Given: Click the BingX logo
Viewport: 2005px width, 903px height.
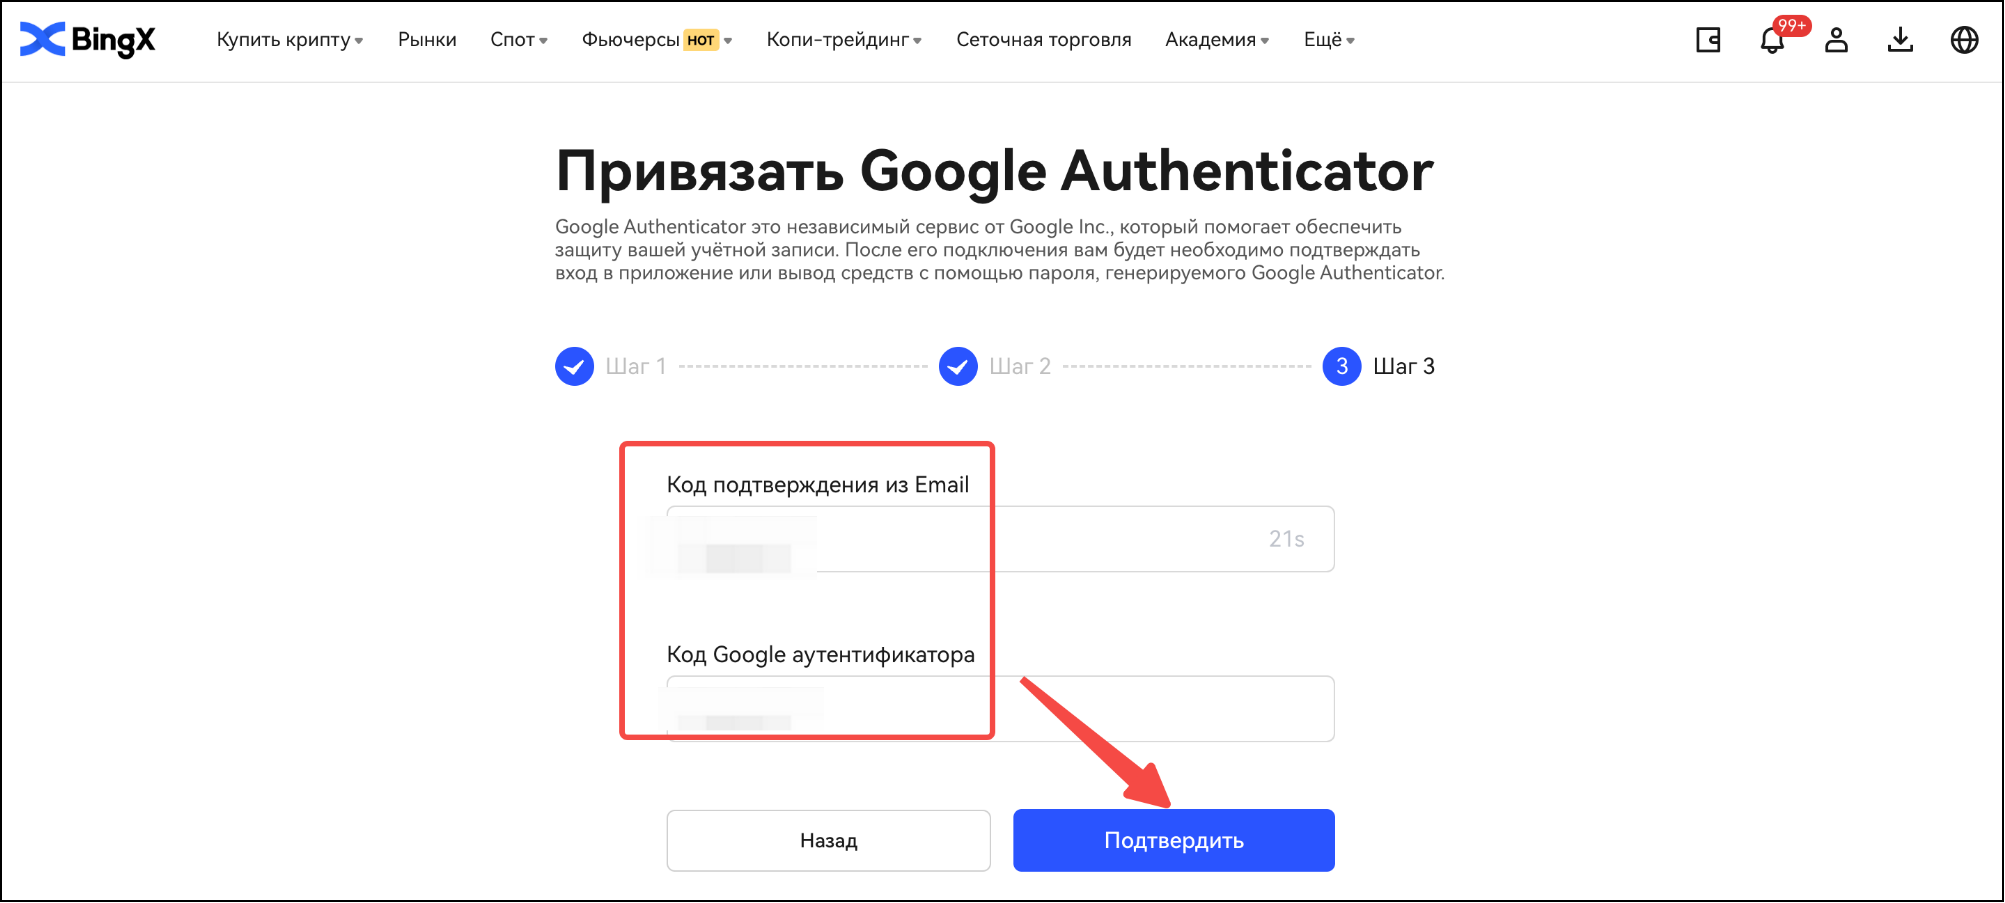Looking at the screenshot, I should 88,40.
